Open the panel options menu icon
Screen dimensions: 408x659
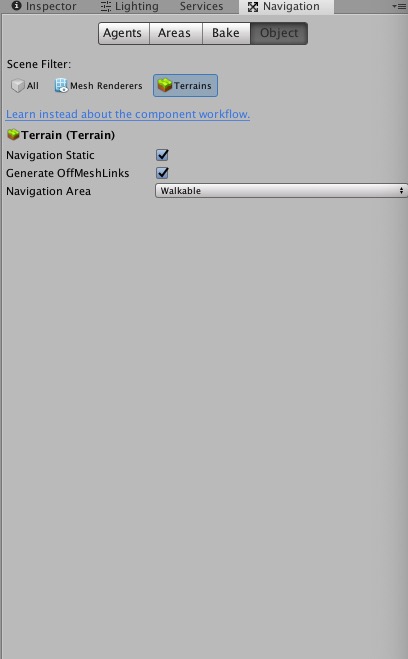point(399,6)
